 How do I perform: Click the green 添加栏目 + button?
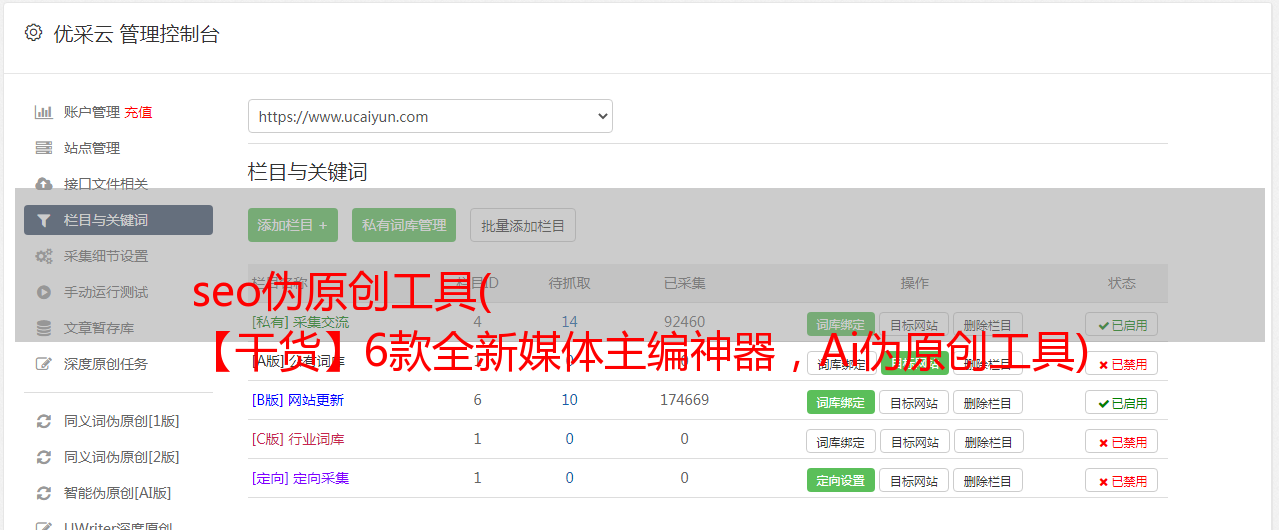click(x=293, y=225)
